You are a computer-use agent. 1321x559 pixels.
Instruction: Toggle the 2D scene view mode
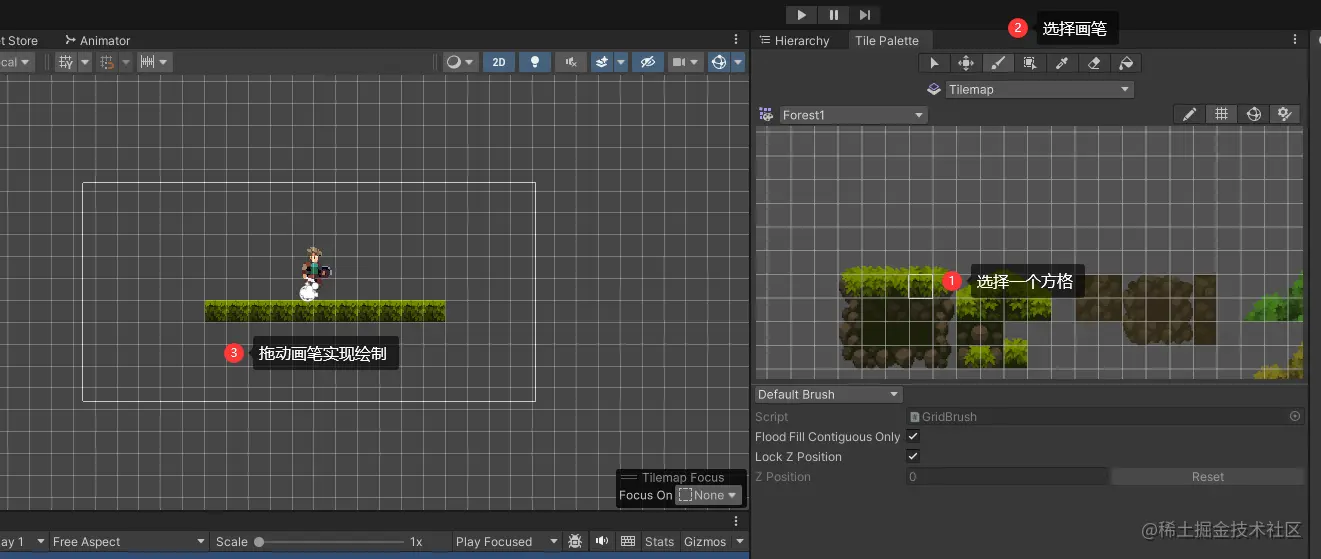point(498,62)
